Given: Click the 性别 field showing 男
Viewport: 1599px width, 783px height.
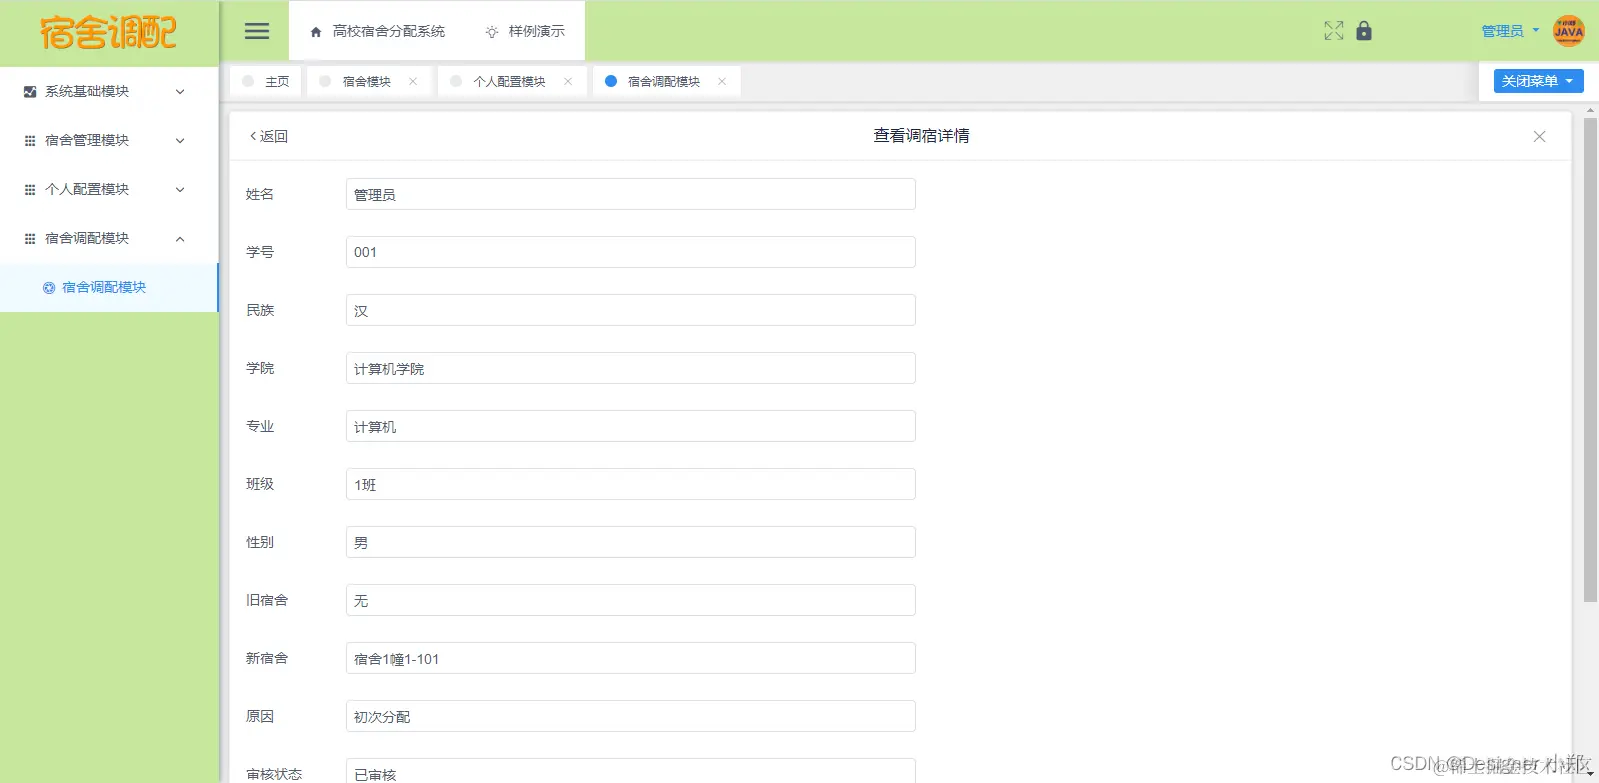Looking at the screenshot, I should [x=630, y=542].
